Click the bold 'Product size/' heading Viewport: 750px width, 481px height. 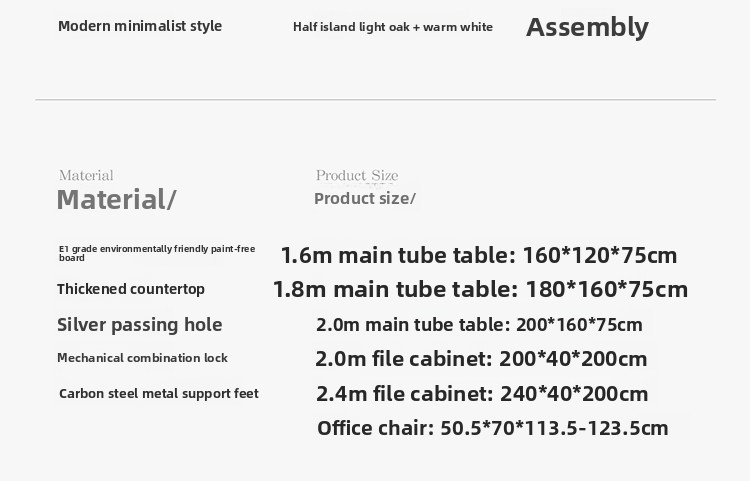(365, 198)
